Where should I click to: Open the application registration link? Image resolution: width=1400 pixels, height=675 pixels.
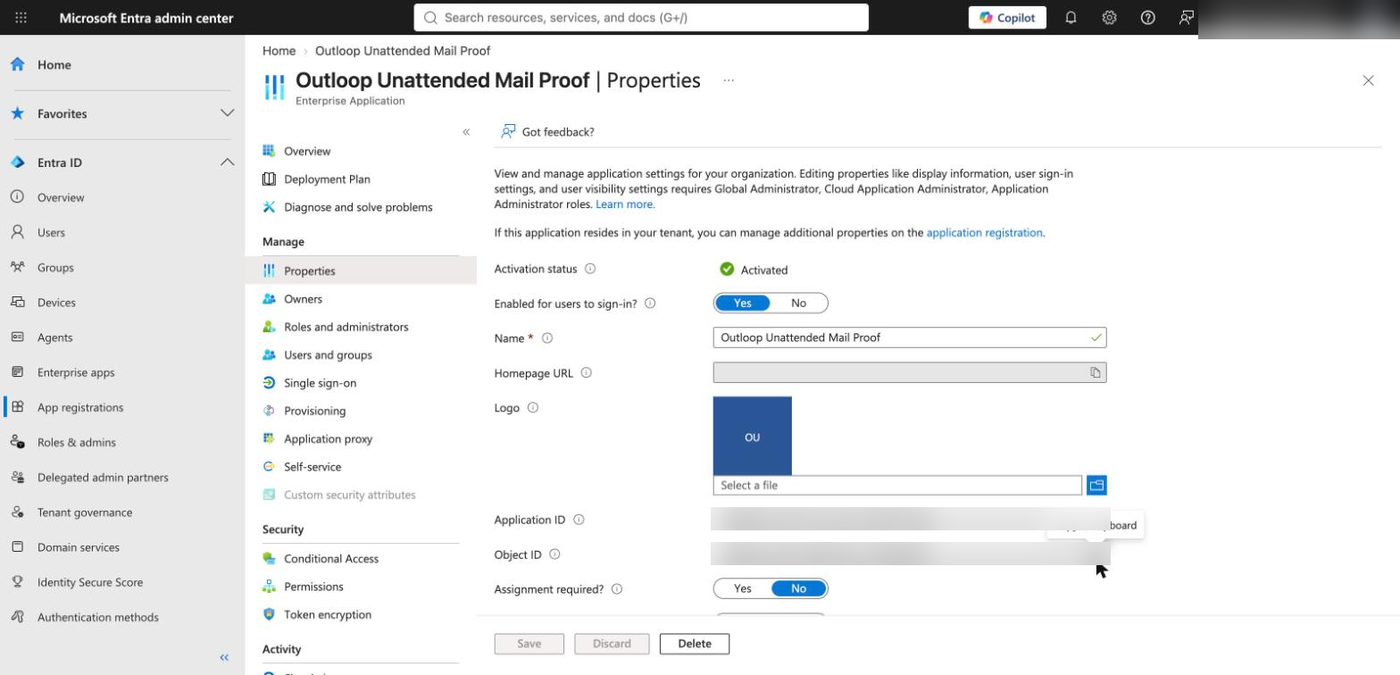[x=984, y=233]
